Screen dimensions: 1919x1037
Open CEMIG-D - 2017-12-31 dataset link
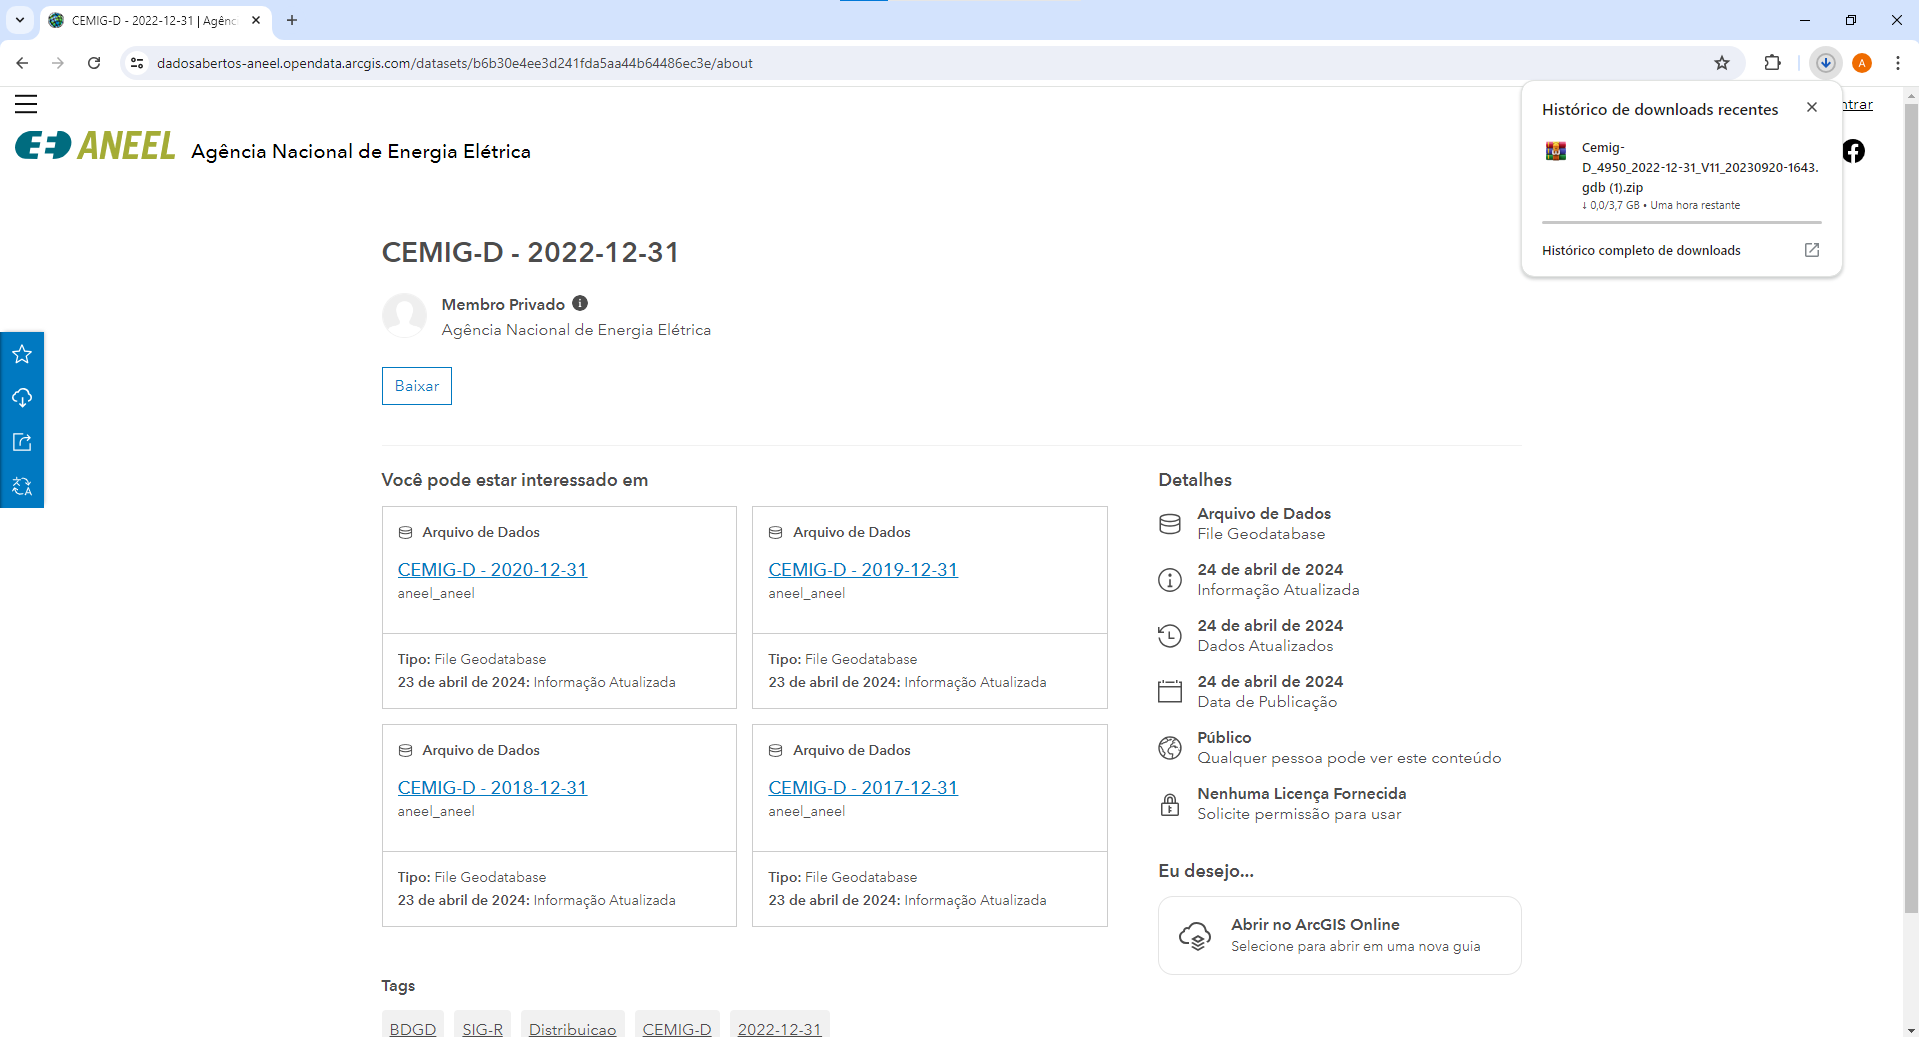[x=863, y=787]
